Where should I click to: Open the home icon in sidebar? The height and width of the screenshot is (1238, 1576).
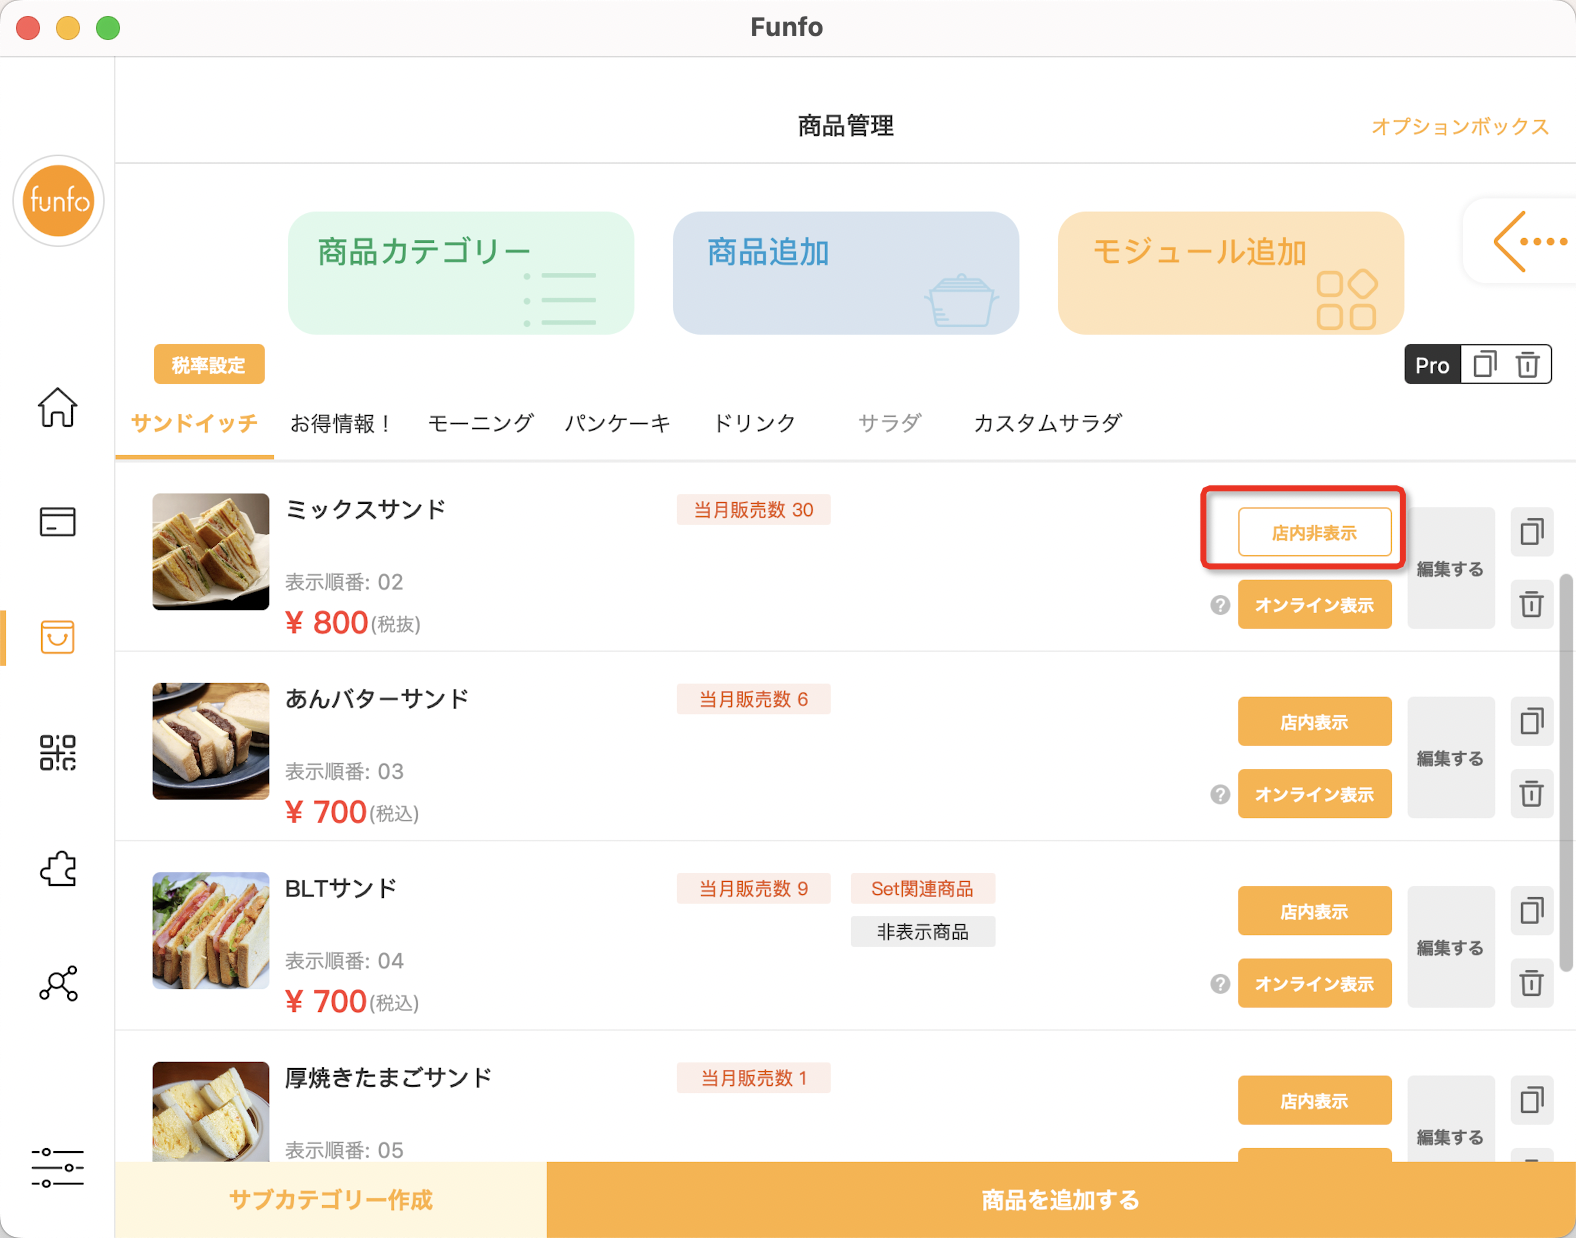point(57,407)
